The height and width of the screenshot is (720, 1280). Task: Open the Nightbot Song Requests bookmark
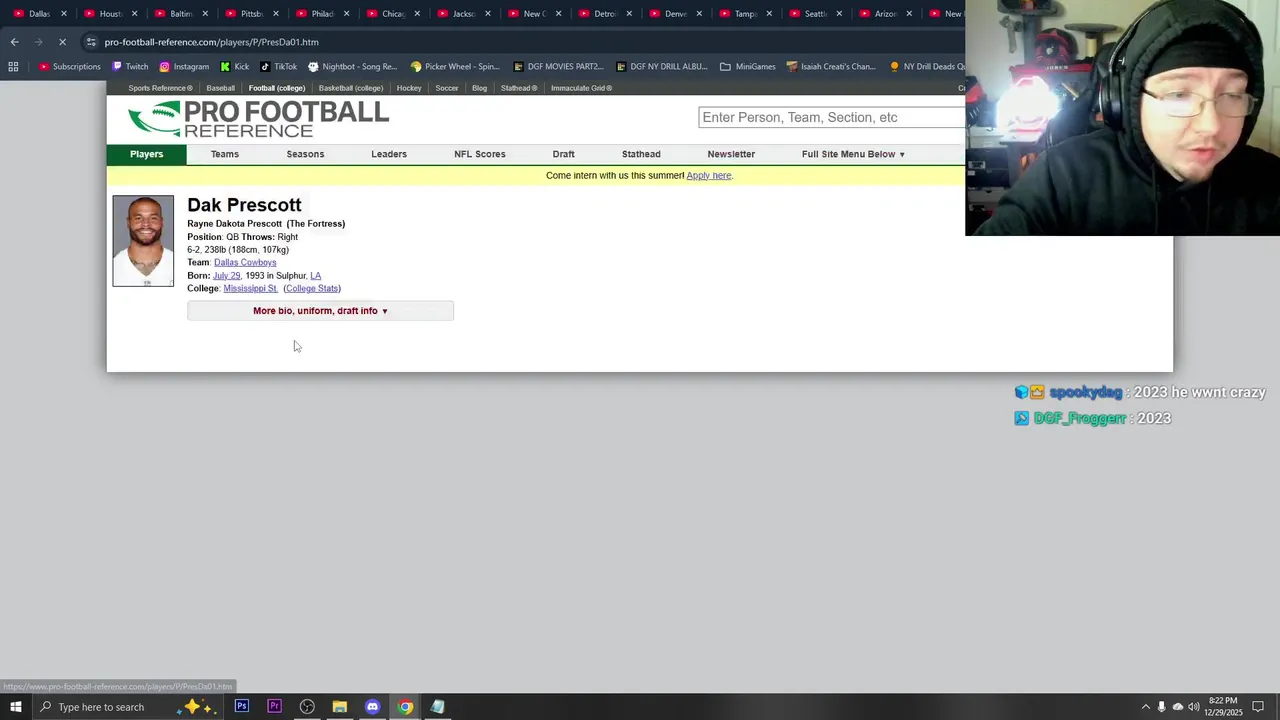coord(352,66)
